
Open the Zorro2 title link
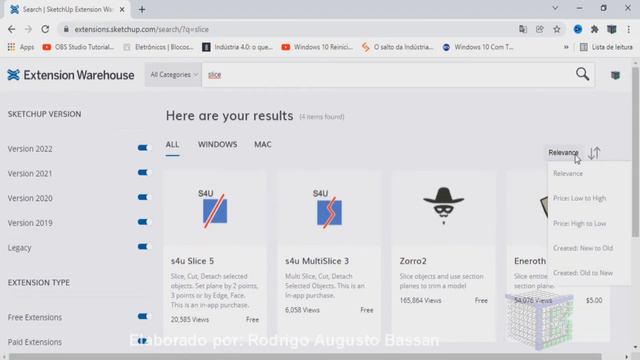tap(413, 261)
